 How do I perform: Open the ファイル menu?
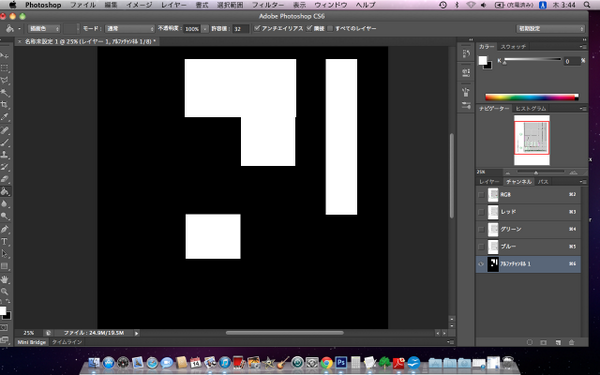(x=83, y=5)
